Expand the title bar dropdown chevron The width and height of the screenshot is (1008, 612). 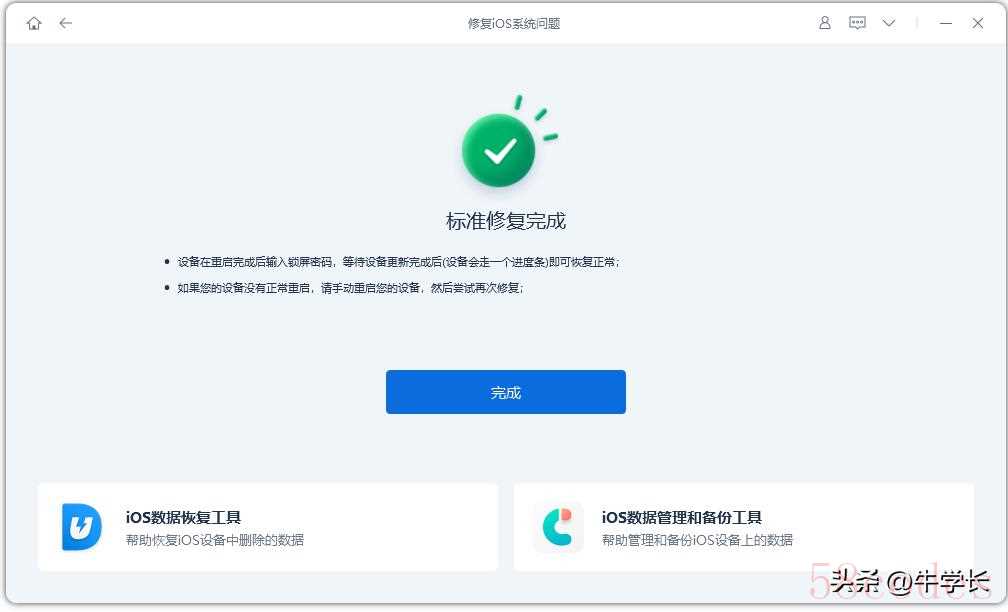coord(889,24)
